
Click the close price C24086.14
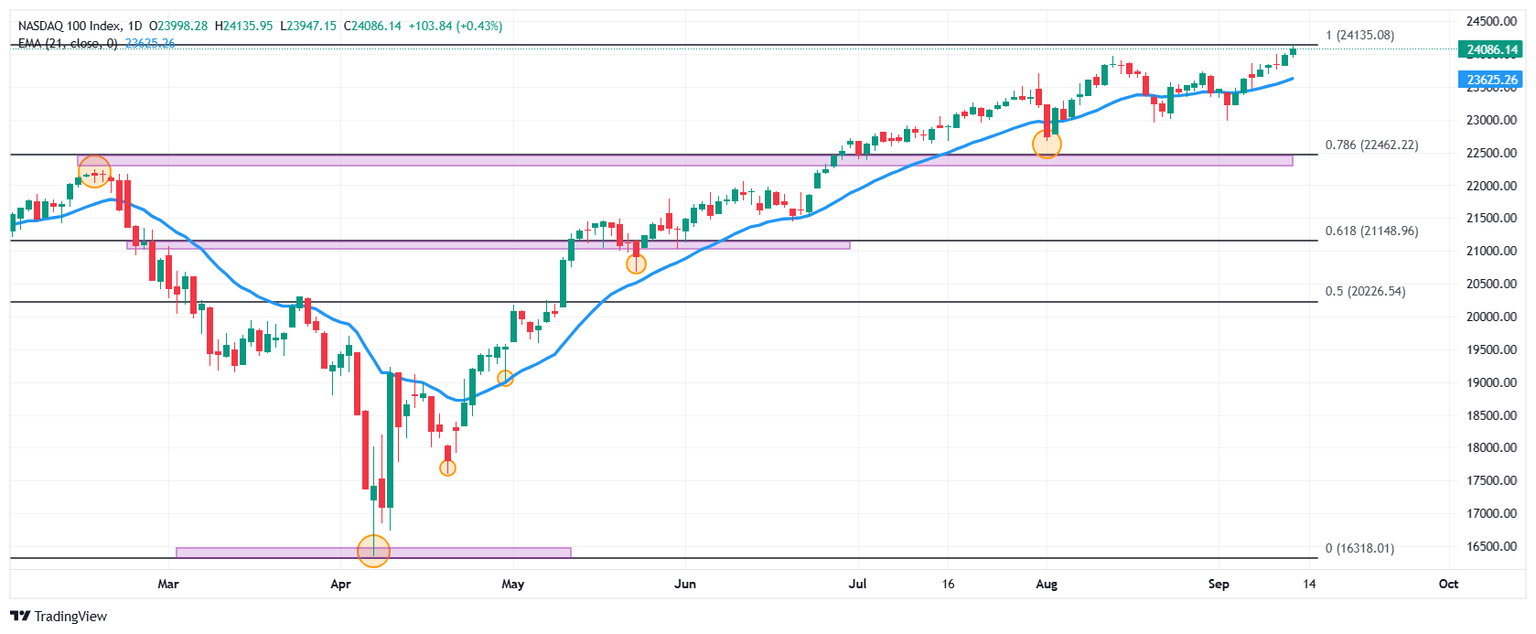(372, 24)
